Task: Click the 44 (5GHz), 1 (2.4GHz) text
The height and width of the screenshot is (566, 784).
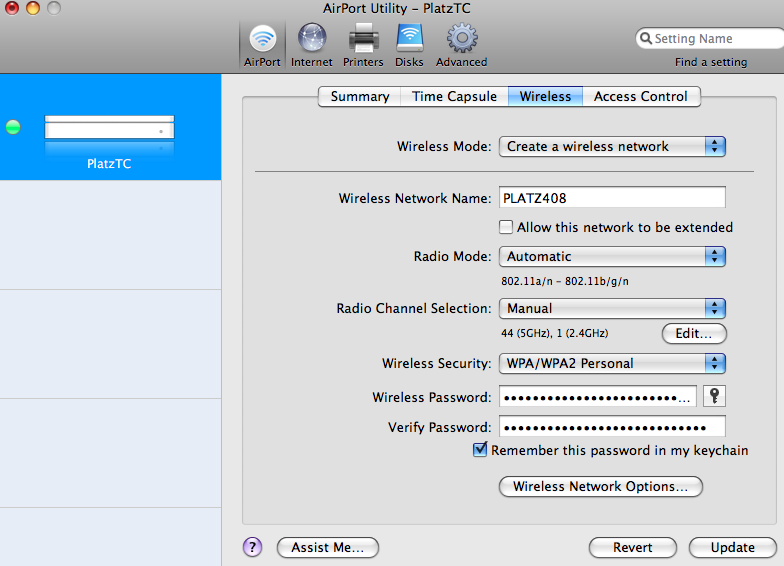Action: point(554,334)
